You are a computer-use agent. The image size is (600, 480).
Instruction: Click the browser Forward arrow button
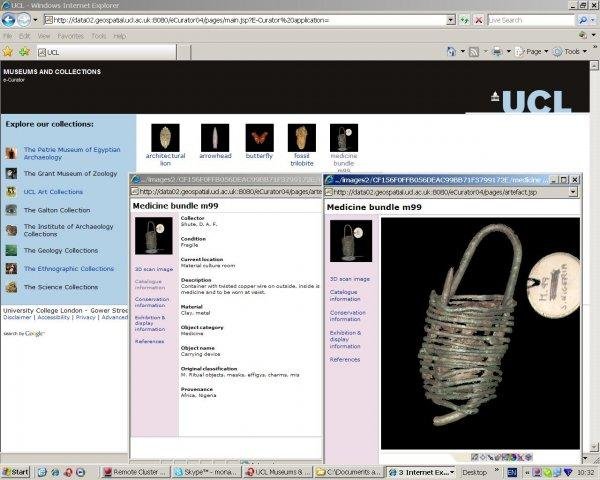24,20
